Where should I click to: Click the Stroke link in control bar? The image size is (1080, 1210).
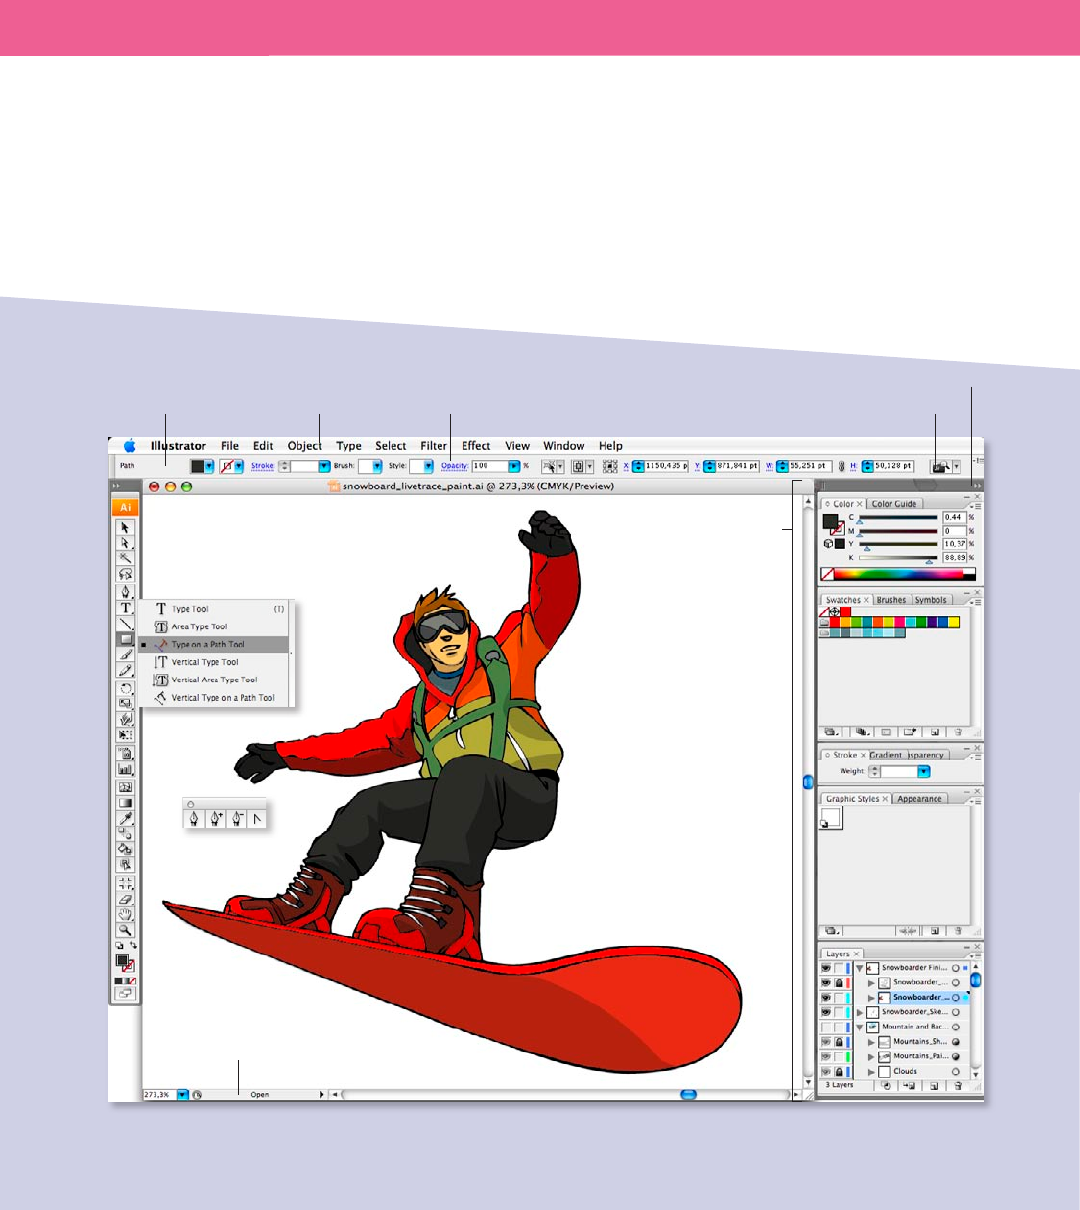(x=262, y=466)
